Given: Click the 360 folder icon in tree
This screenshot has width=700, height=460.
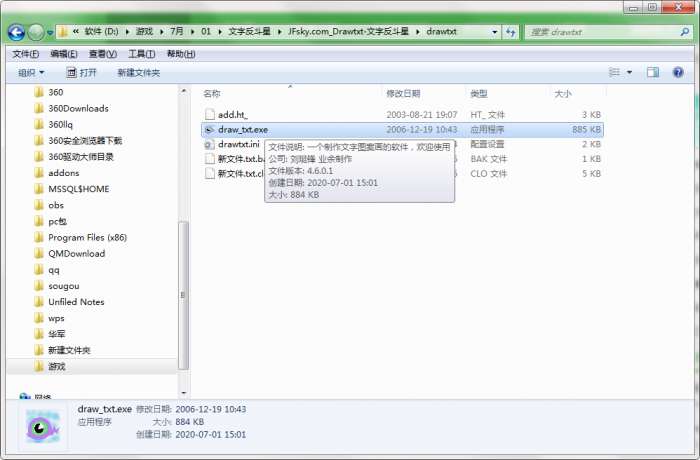Looking at the screenshot, I should tap(39, 92).
